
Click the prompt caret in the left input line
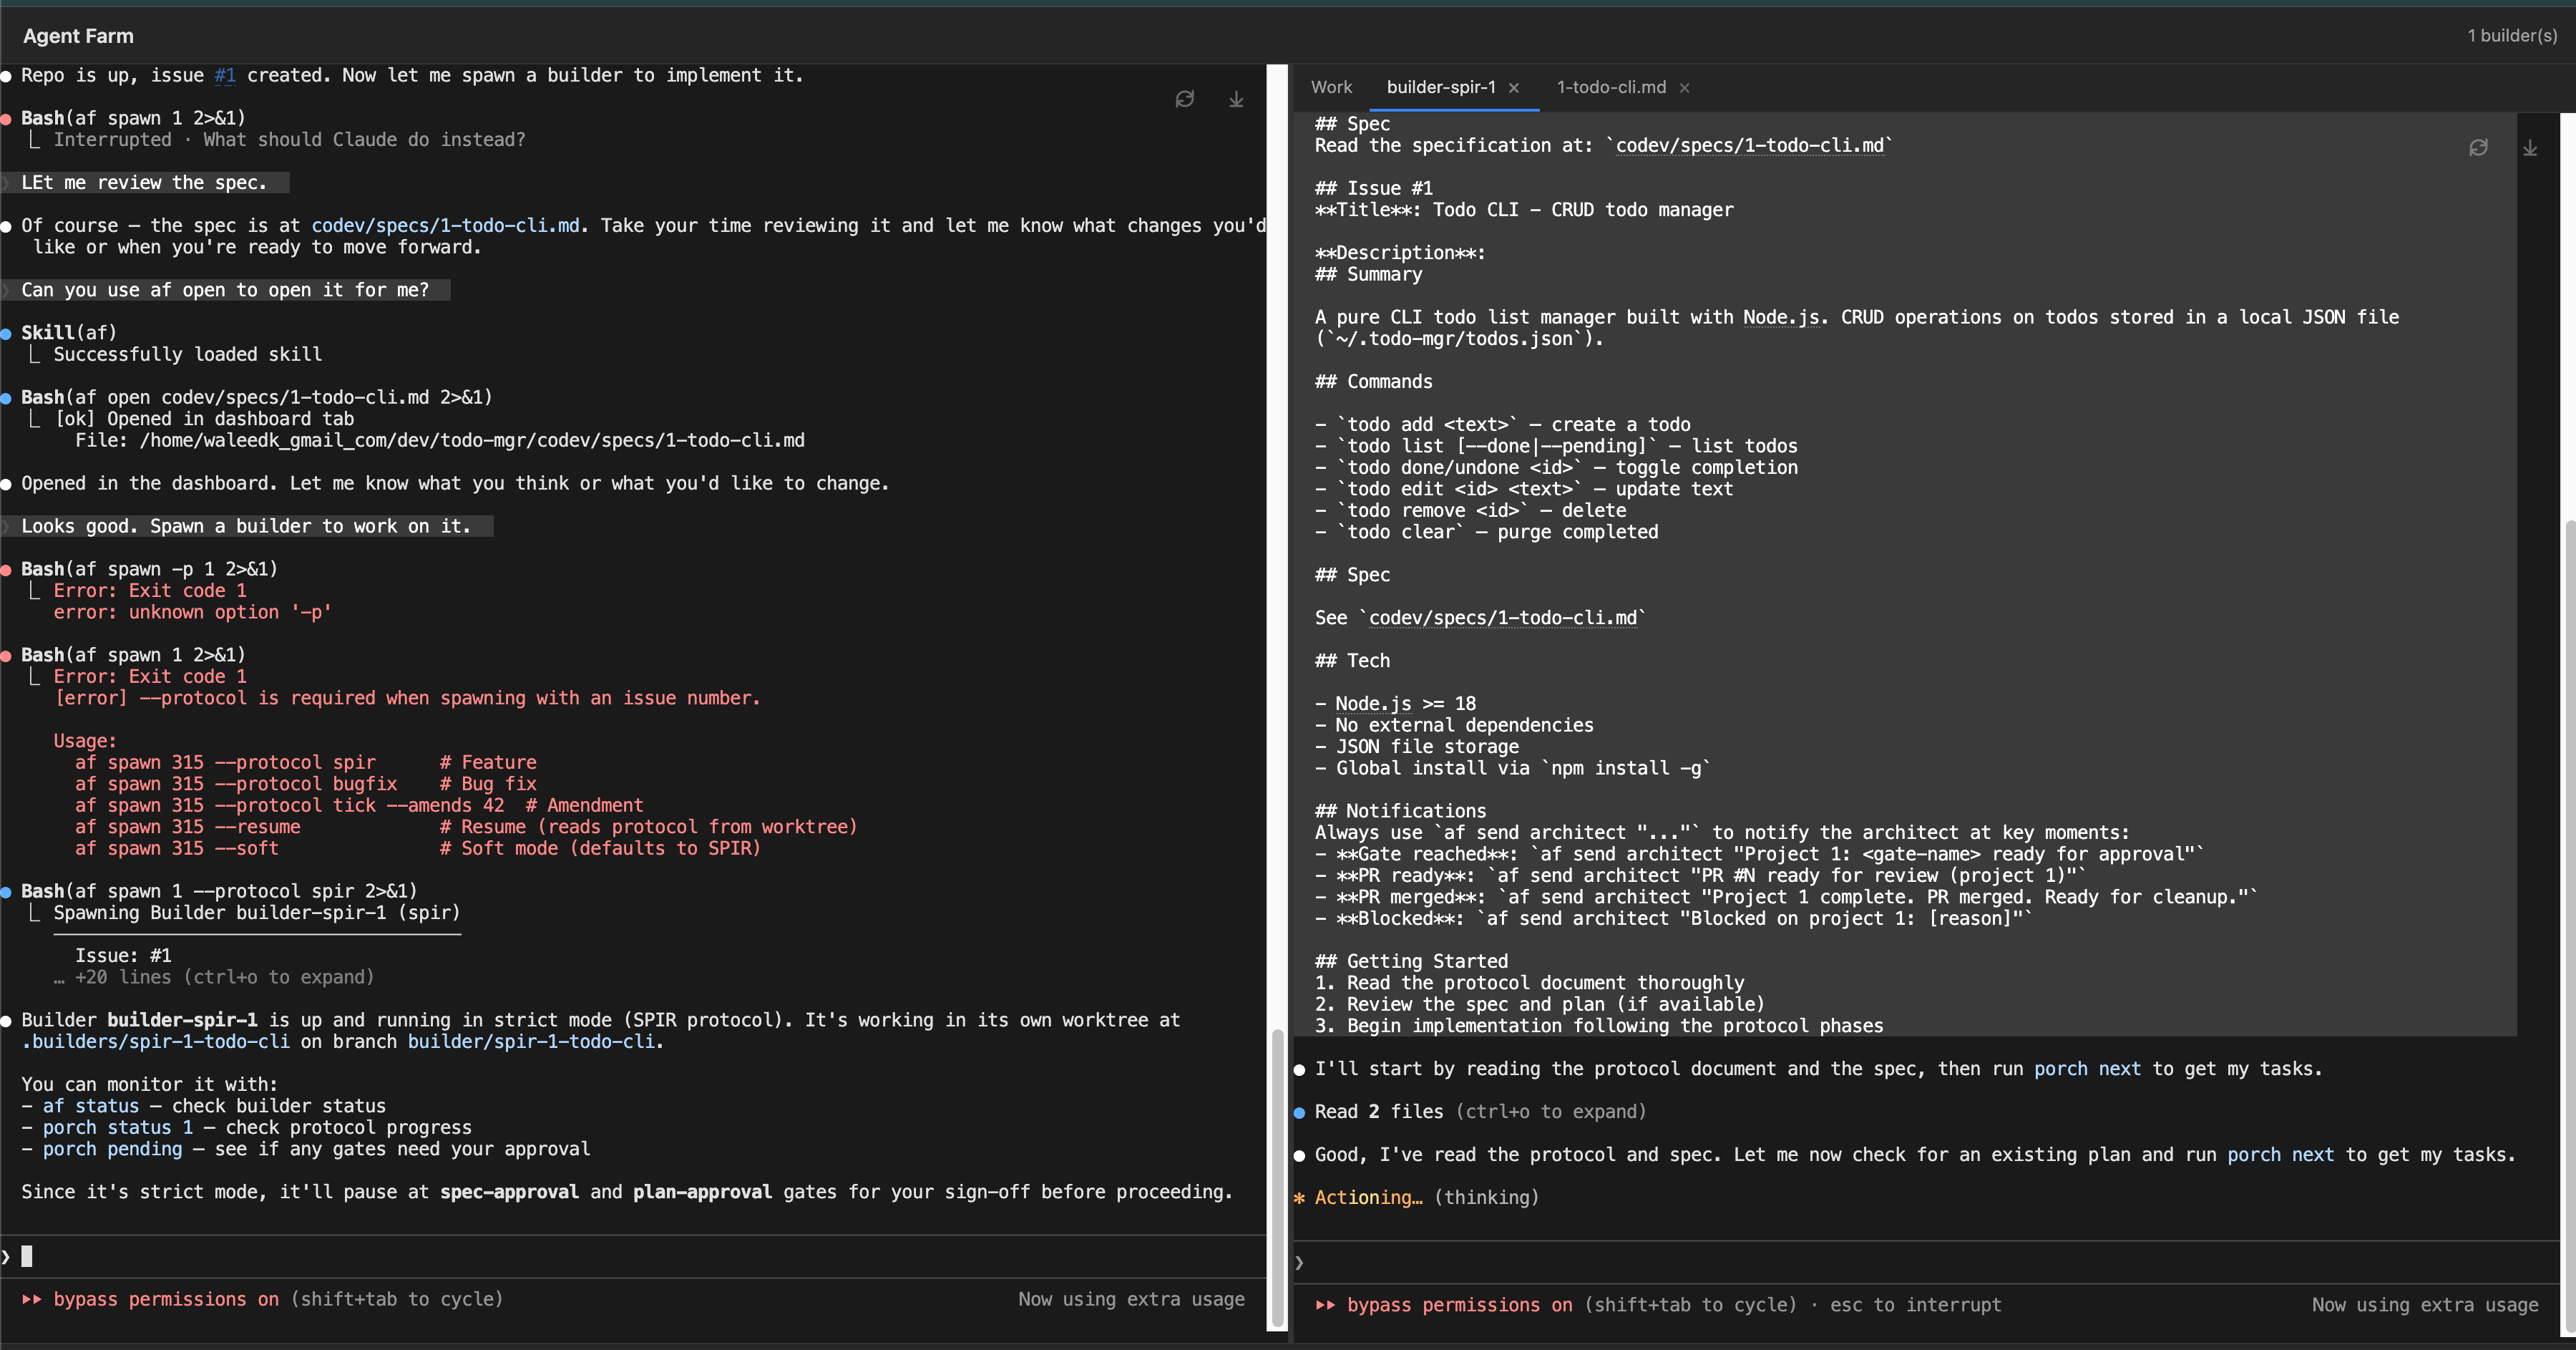8,1257
